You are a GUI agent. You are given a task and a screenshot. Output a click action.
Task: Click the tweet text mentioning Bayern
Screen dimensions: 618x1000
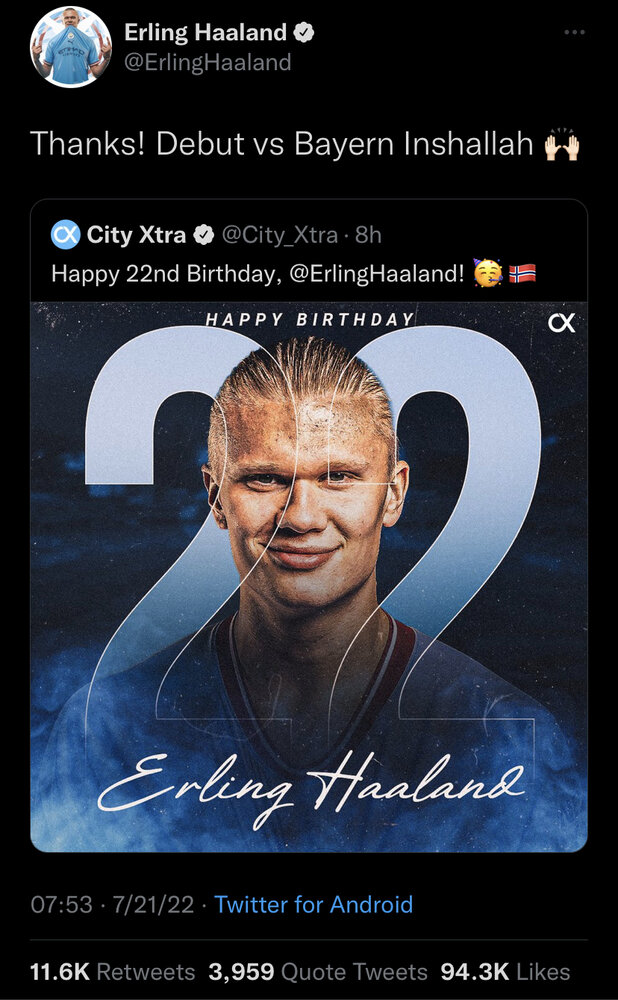pyautogui.click(x=281, y=145)
